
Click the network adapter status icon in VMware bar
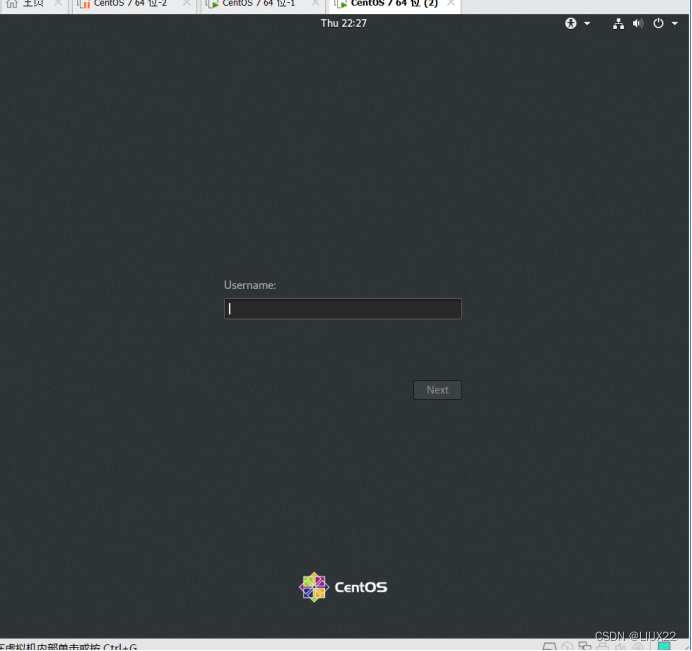585,646
